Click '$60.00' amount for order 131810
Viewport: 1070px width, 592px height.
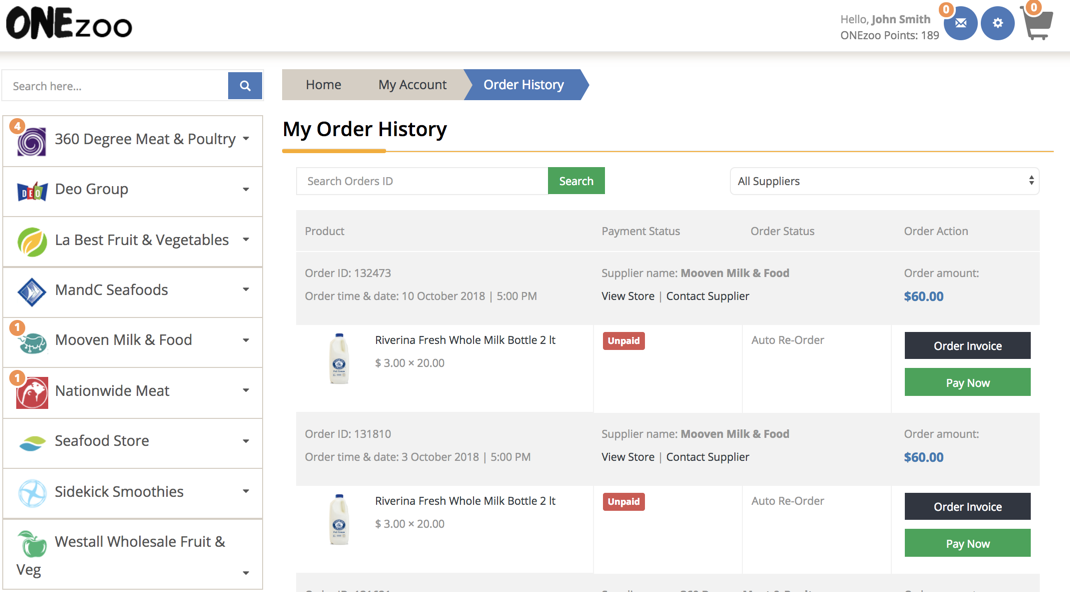924,458
